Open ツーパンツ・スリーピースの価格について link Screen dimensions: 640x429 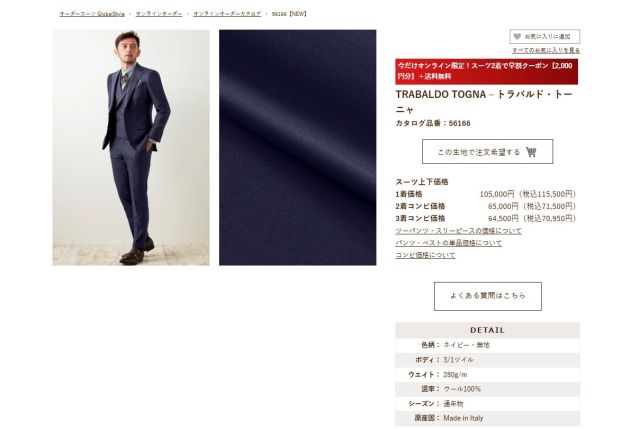458,231
